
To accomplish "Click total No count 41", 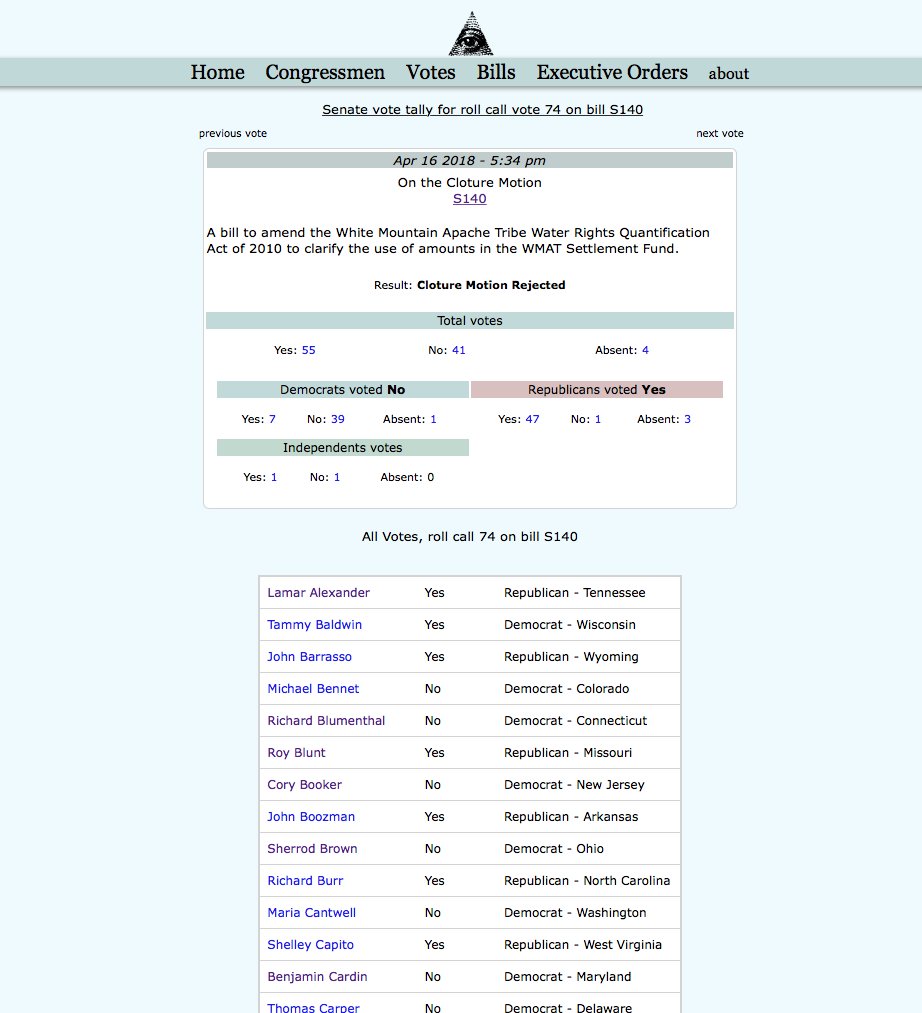I will pyautogui.click(x=459, y=350).
